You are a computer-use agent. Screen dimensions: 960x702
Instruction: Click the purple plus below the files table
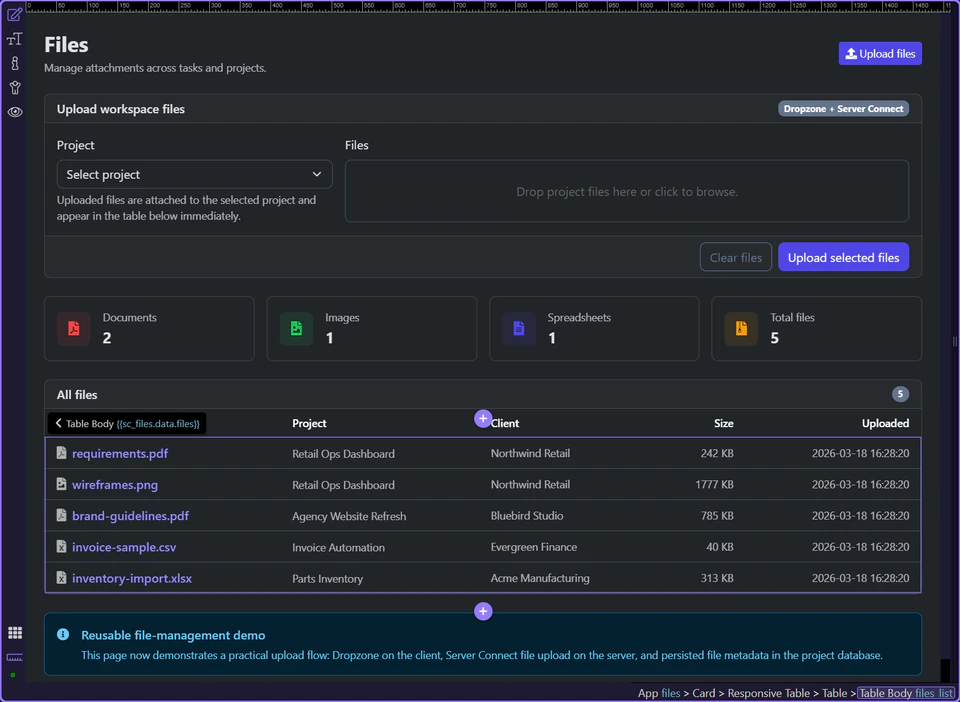tap(483, 611)
